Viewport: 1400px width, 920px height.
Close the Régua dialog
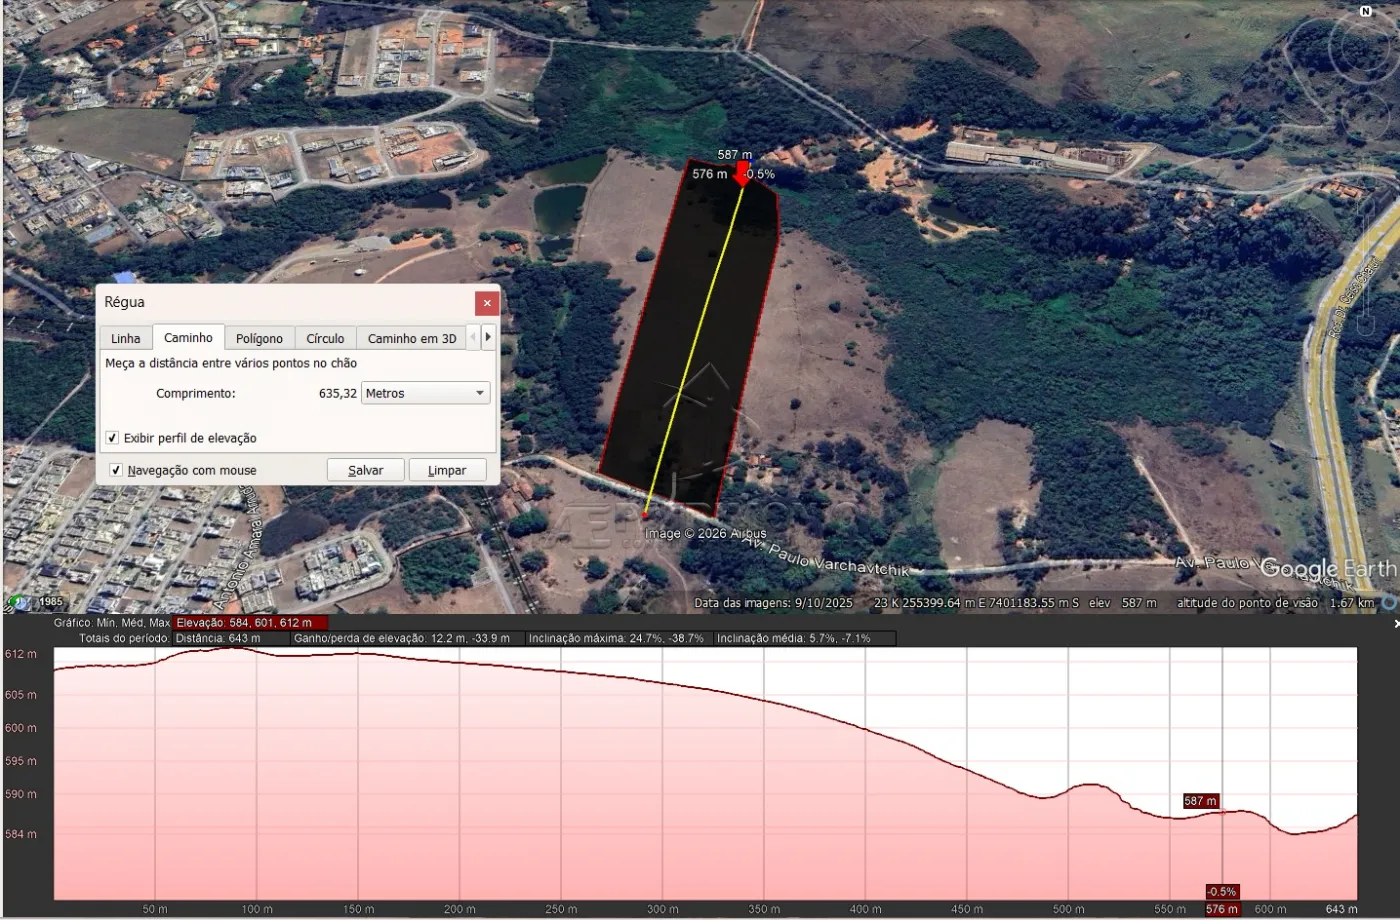tap(487, 302)
